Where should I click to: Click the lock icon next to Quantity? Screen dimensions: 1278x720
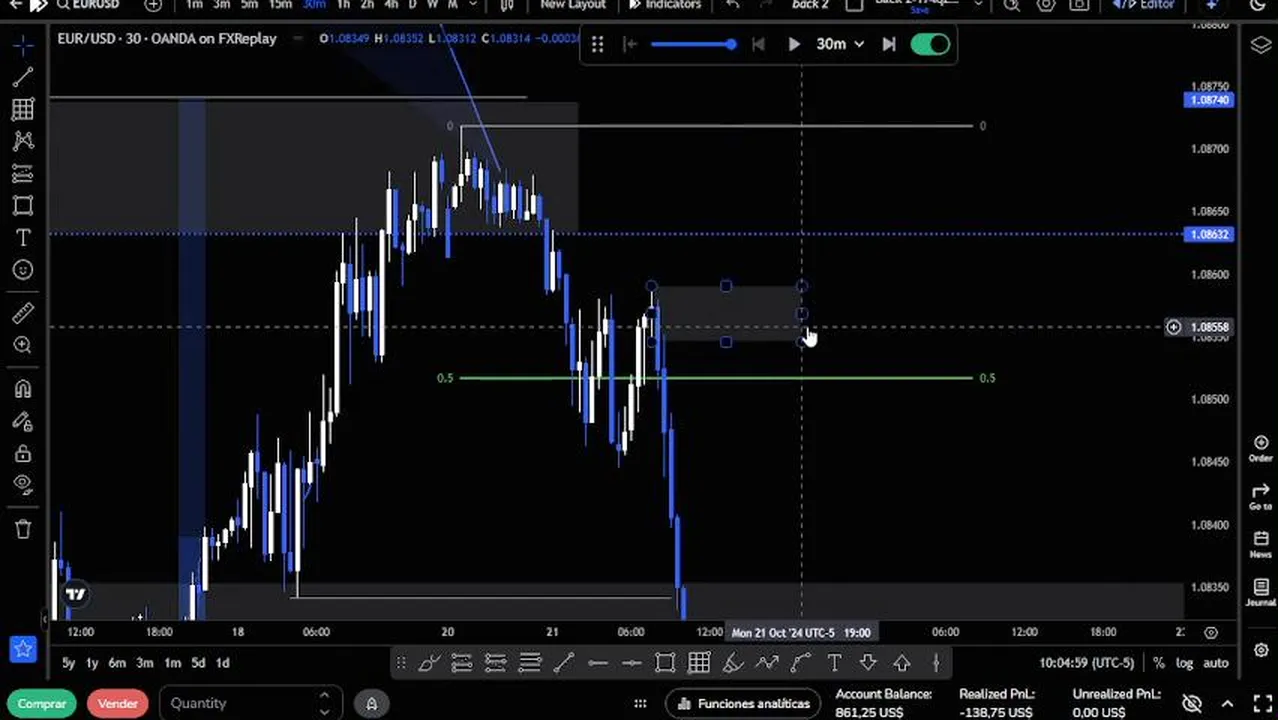point(371,703)
